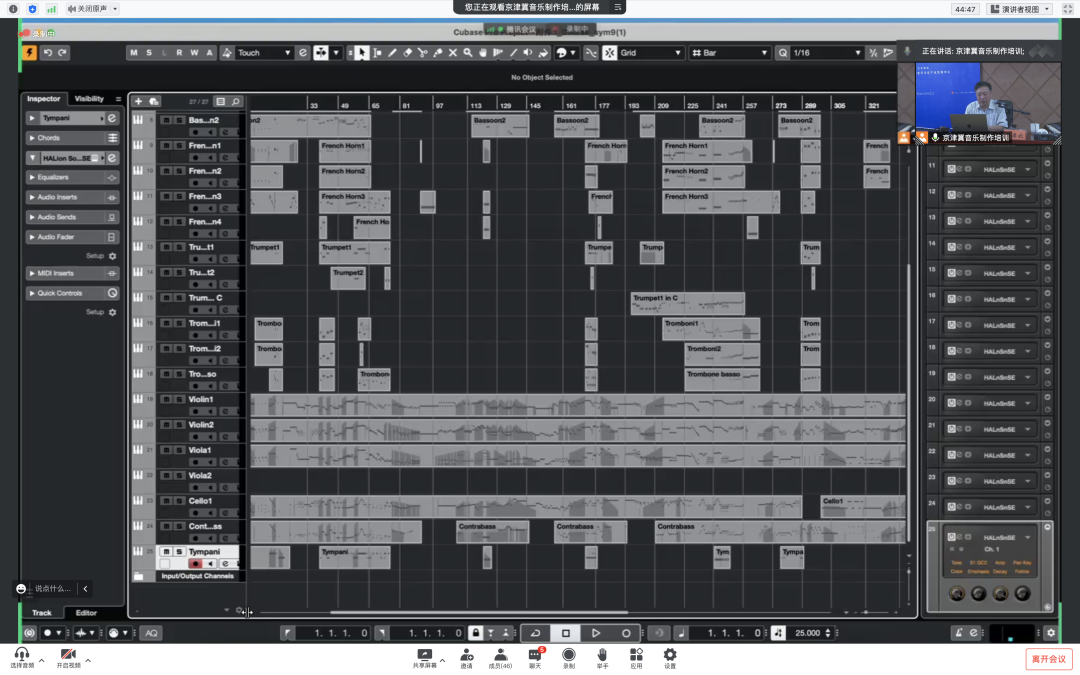Screen dimensions: 1080x675
Task: Pick the Zoom magnifier tool
Action: pyautogui.click(x=468, y=53)
